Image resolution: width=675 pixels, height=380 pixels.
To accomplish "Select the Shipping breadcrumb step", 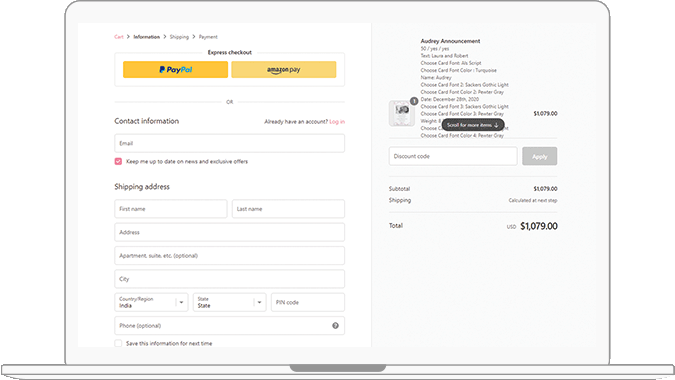I will coord(179,37).
